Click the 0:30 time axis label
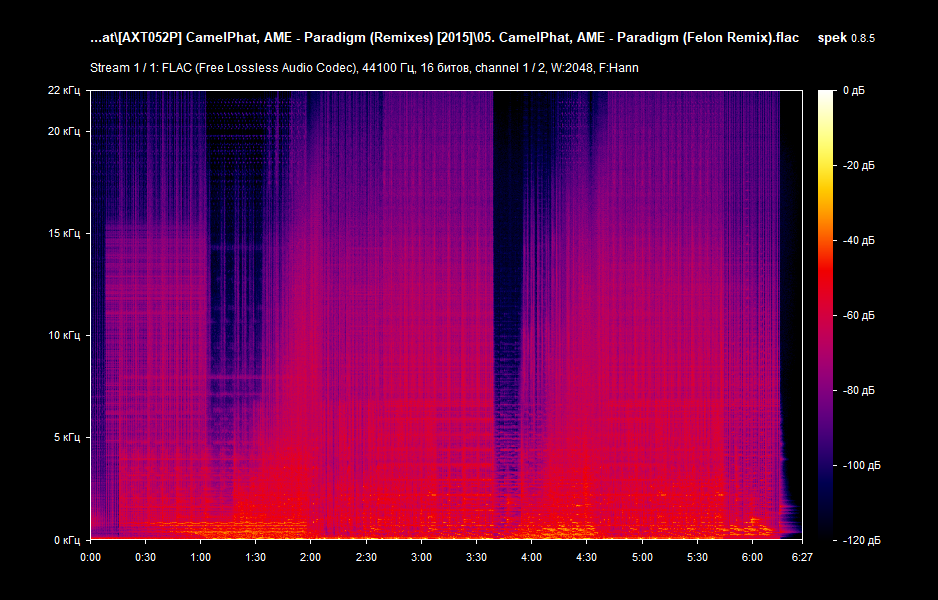Screen dimensions: 938x600 click(145, 558)
